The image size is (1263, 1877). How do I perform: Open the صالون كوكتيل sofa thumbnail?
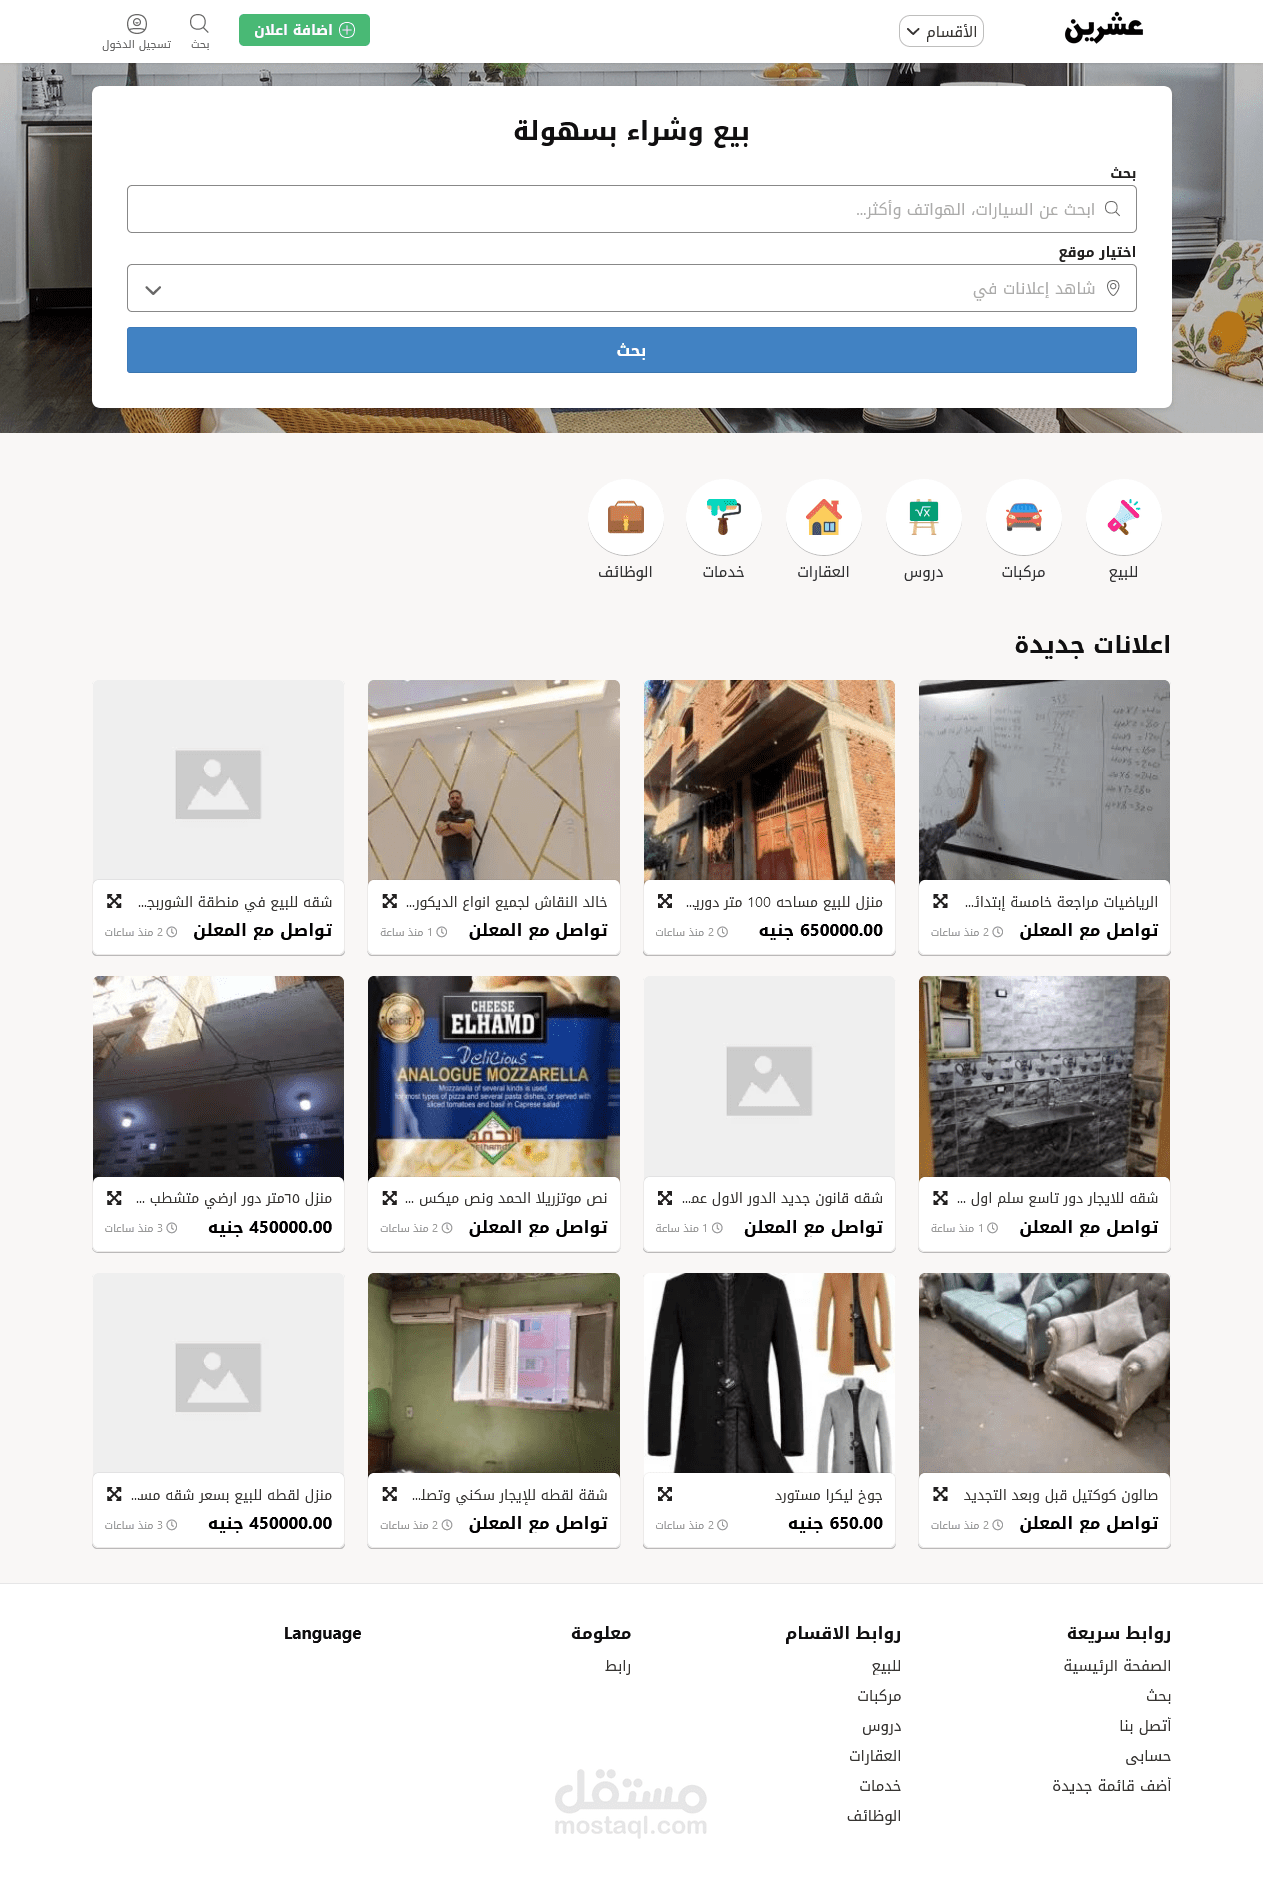point(1044,1373)
